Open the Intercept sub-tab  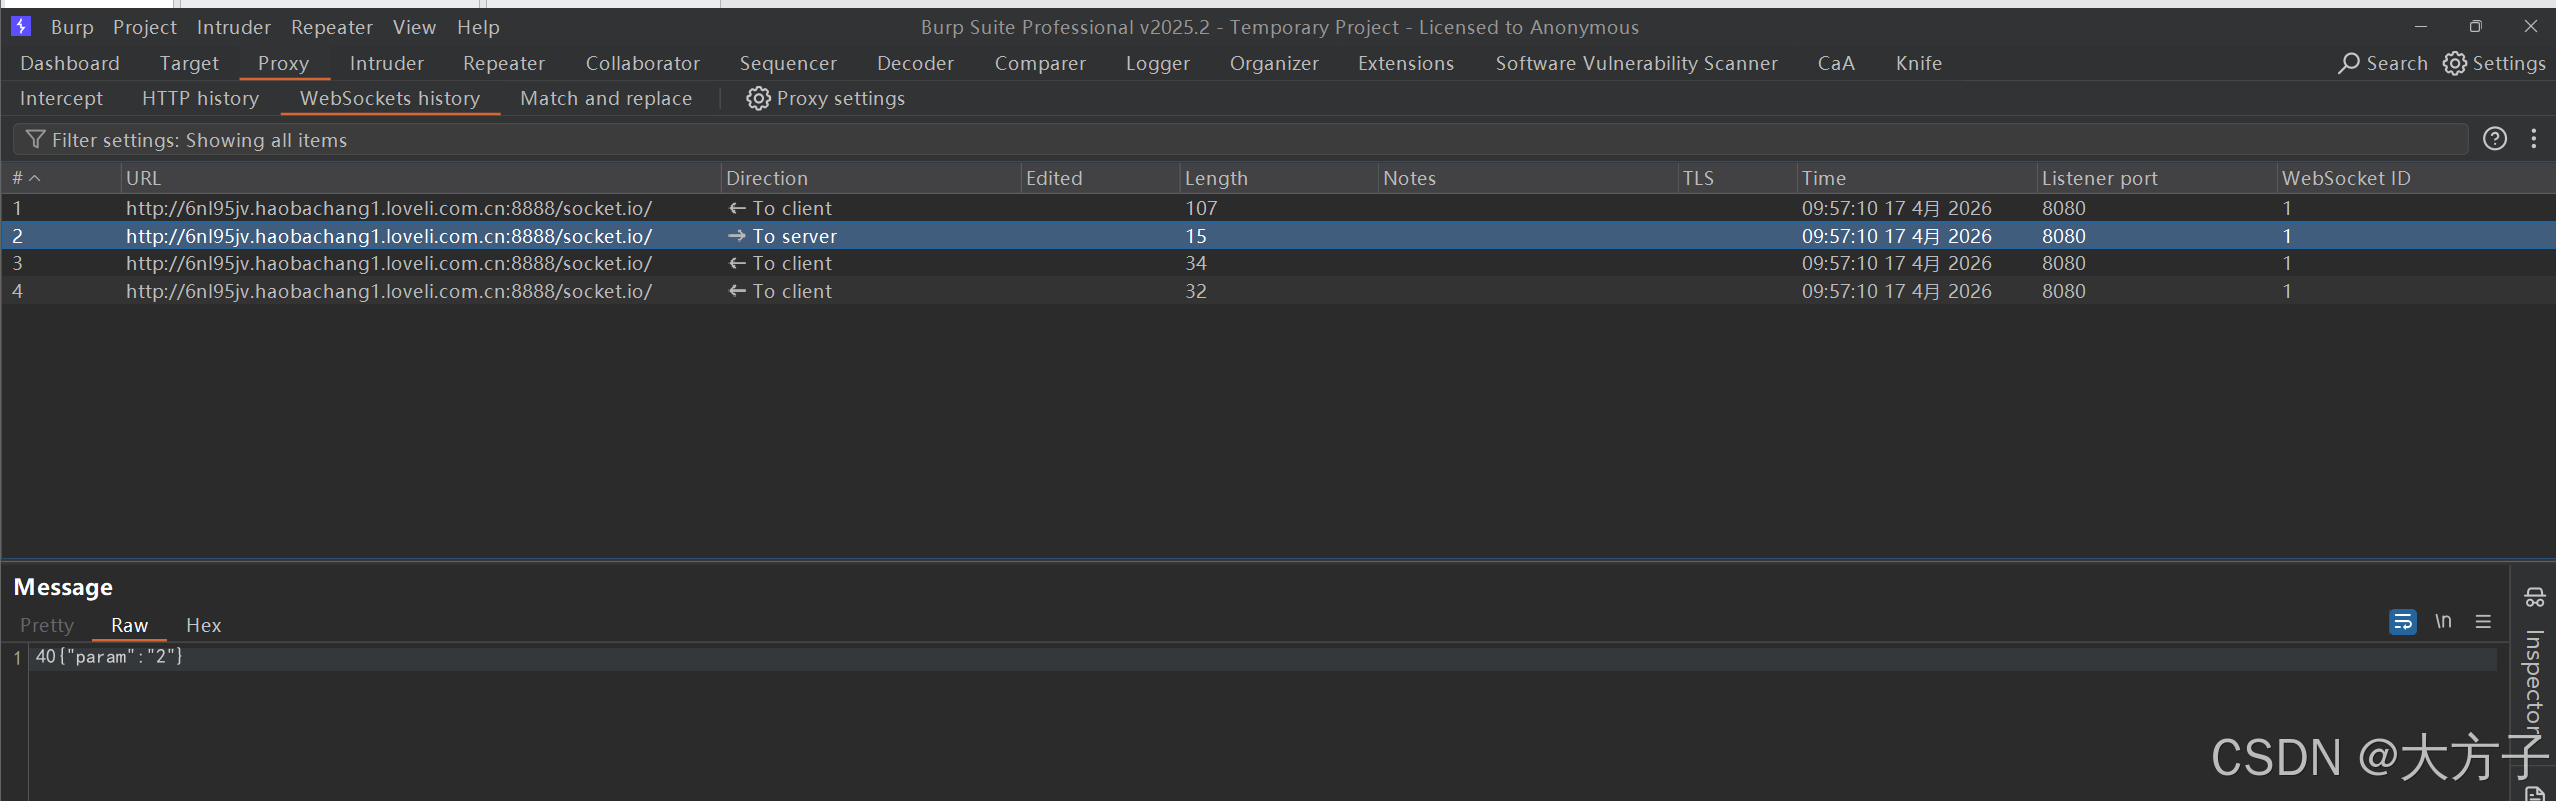coord(61,98)
